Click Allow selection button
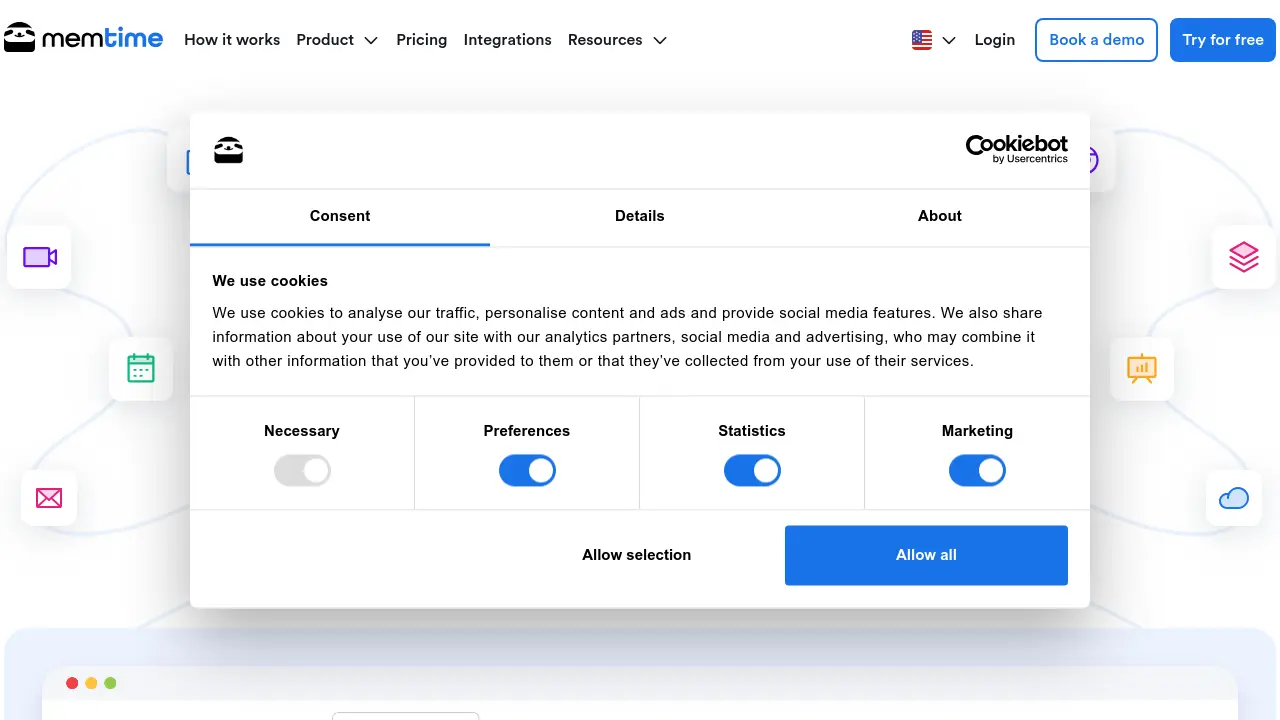Screen dimensions: 1280x720 [637, 555]
